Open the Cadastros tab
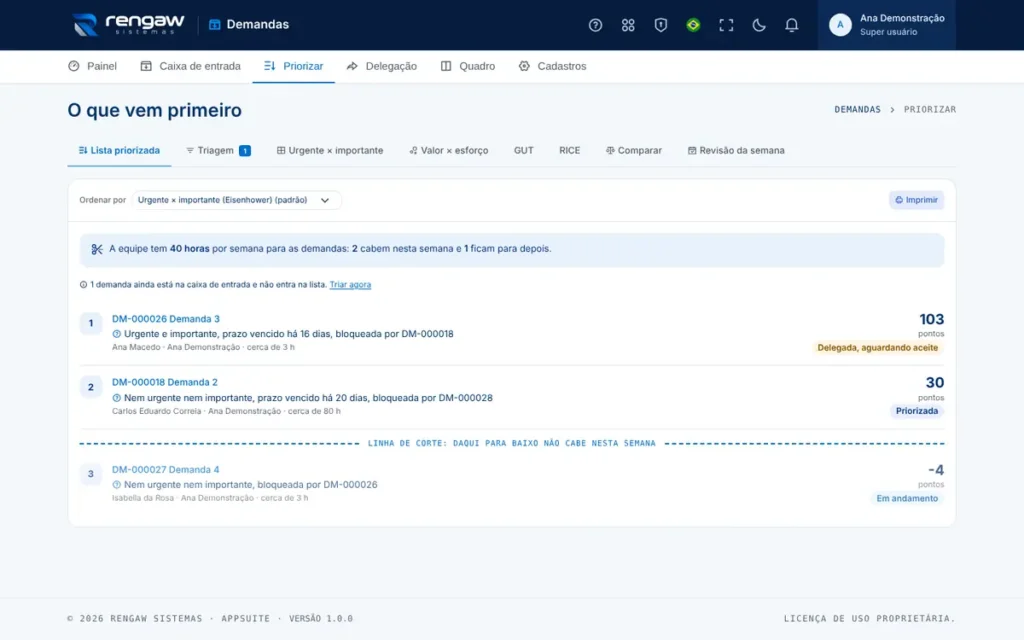This screenshot has height=640, width=1024. (x=552, y=66)
